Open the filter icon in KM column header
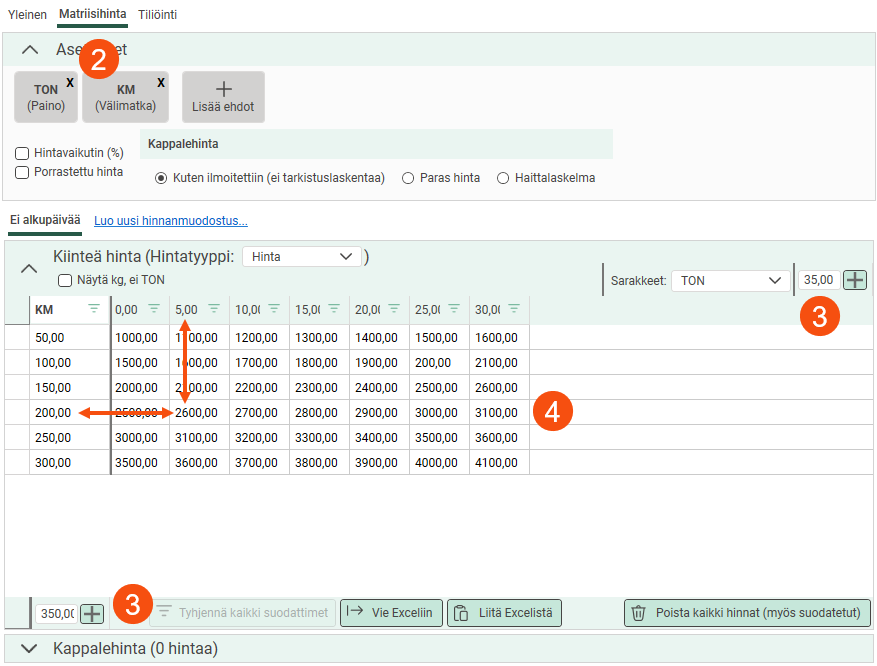 (94, 309)
